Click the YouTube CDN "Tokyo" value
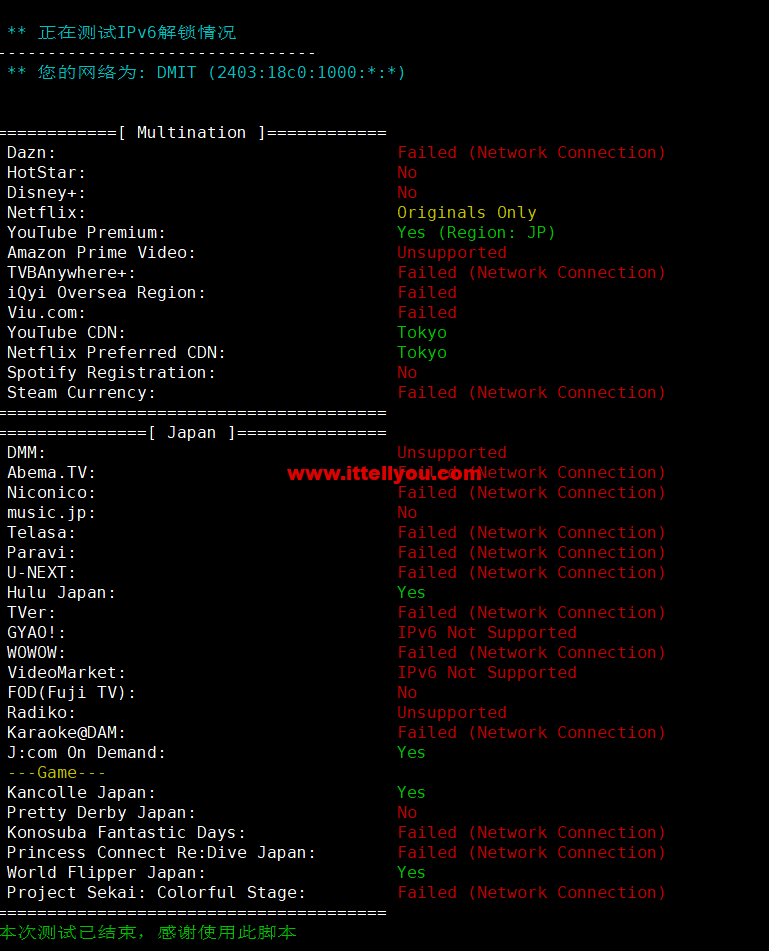 pyautogui.click(x=422, y=332)
